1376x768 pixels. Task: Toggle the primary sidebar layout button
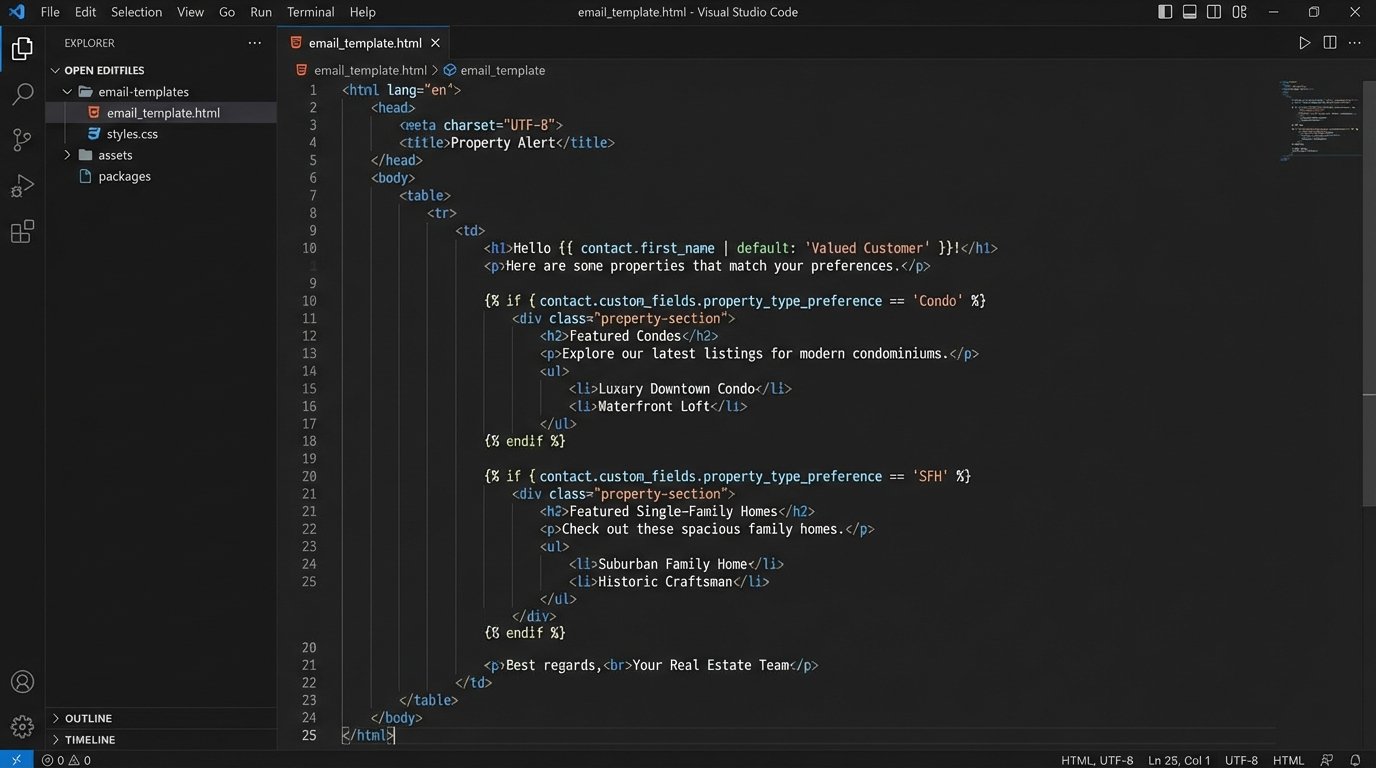[x=1165, y=12]
